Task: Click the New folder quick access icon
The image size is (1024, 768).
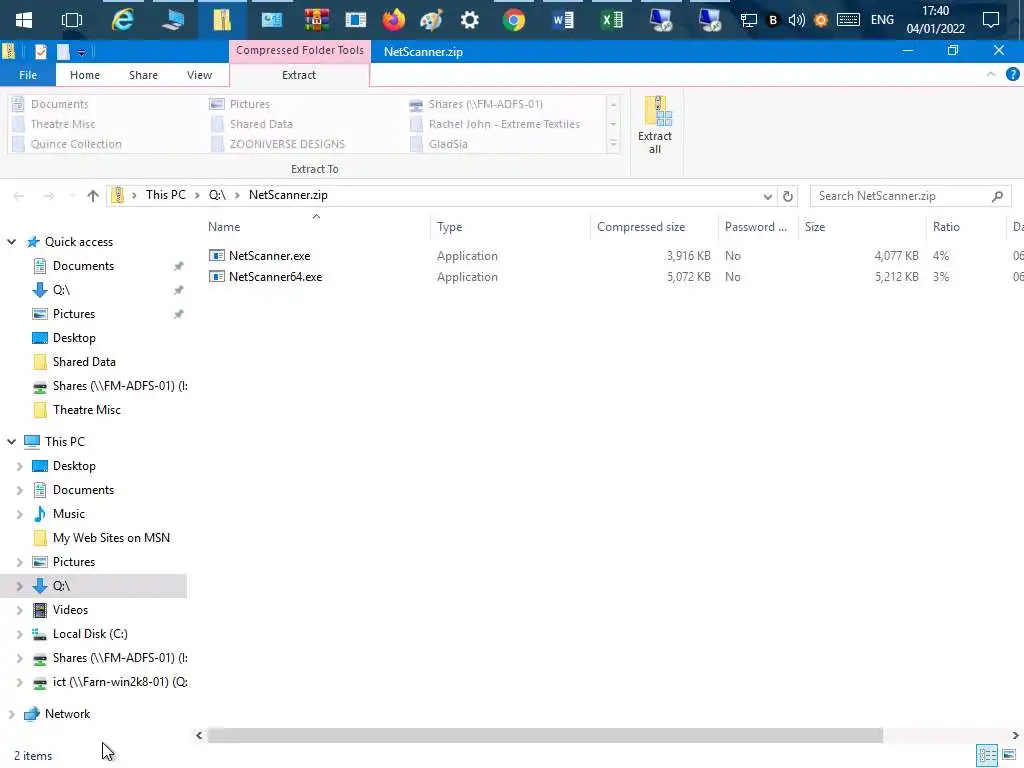Action: point(63,52)
